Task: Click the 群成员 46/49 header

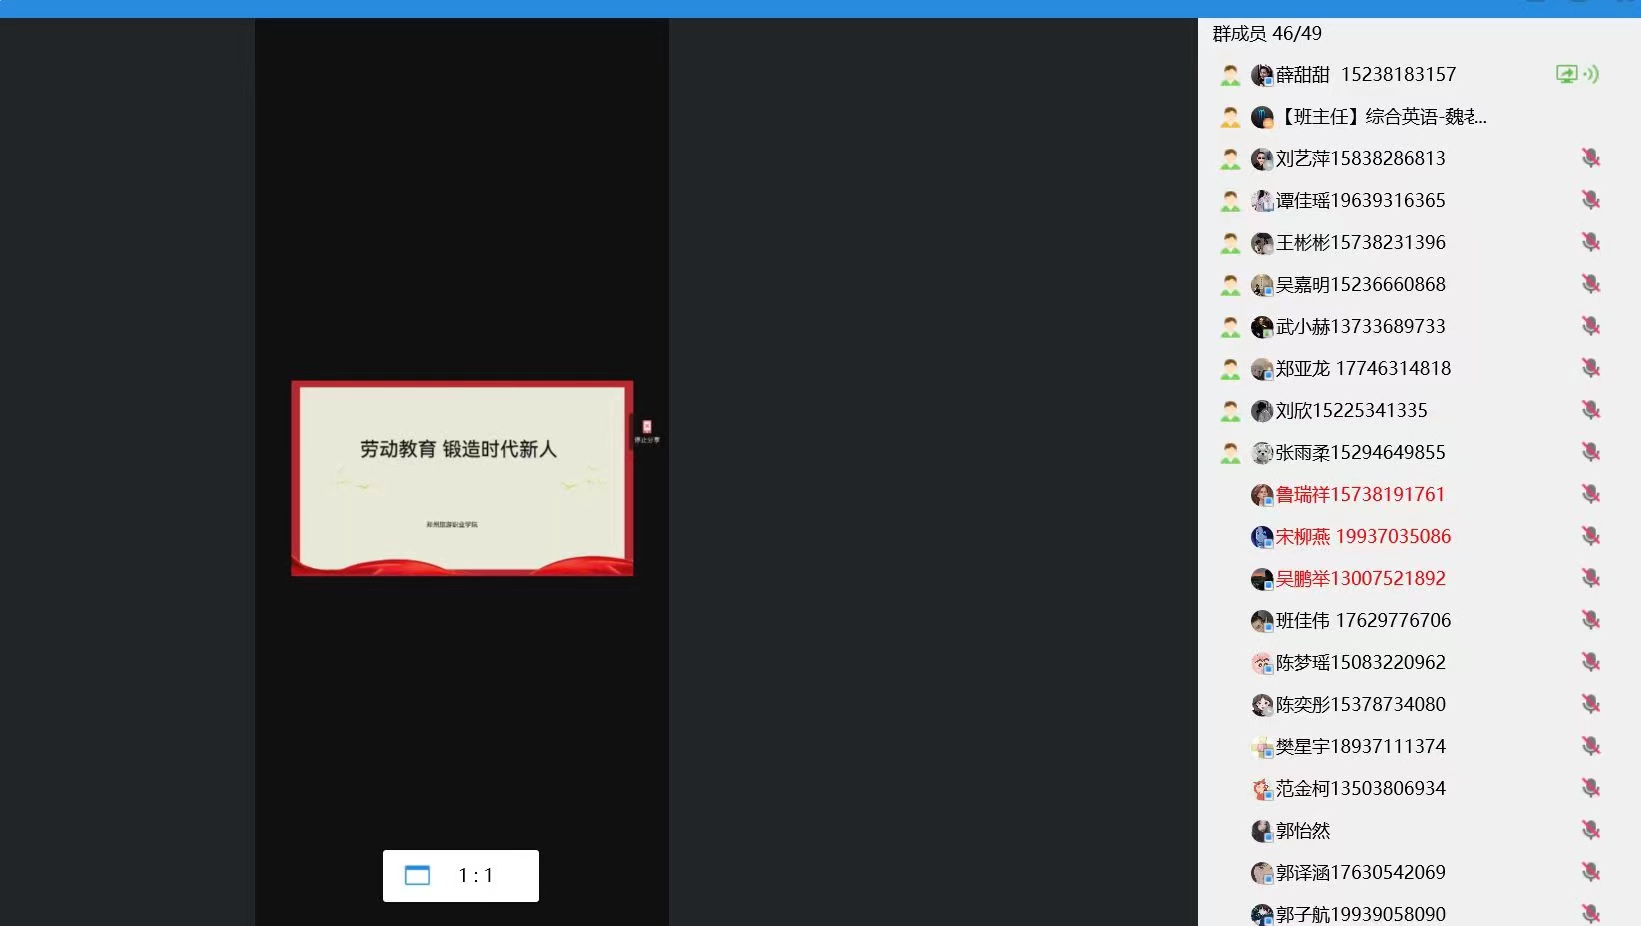Action: pyautogui.click(x=1267, y=34)
